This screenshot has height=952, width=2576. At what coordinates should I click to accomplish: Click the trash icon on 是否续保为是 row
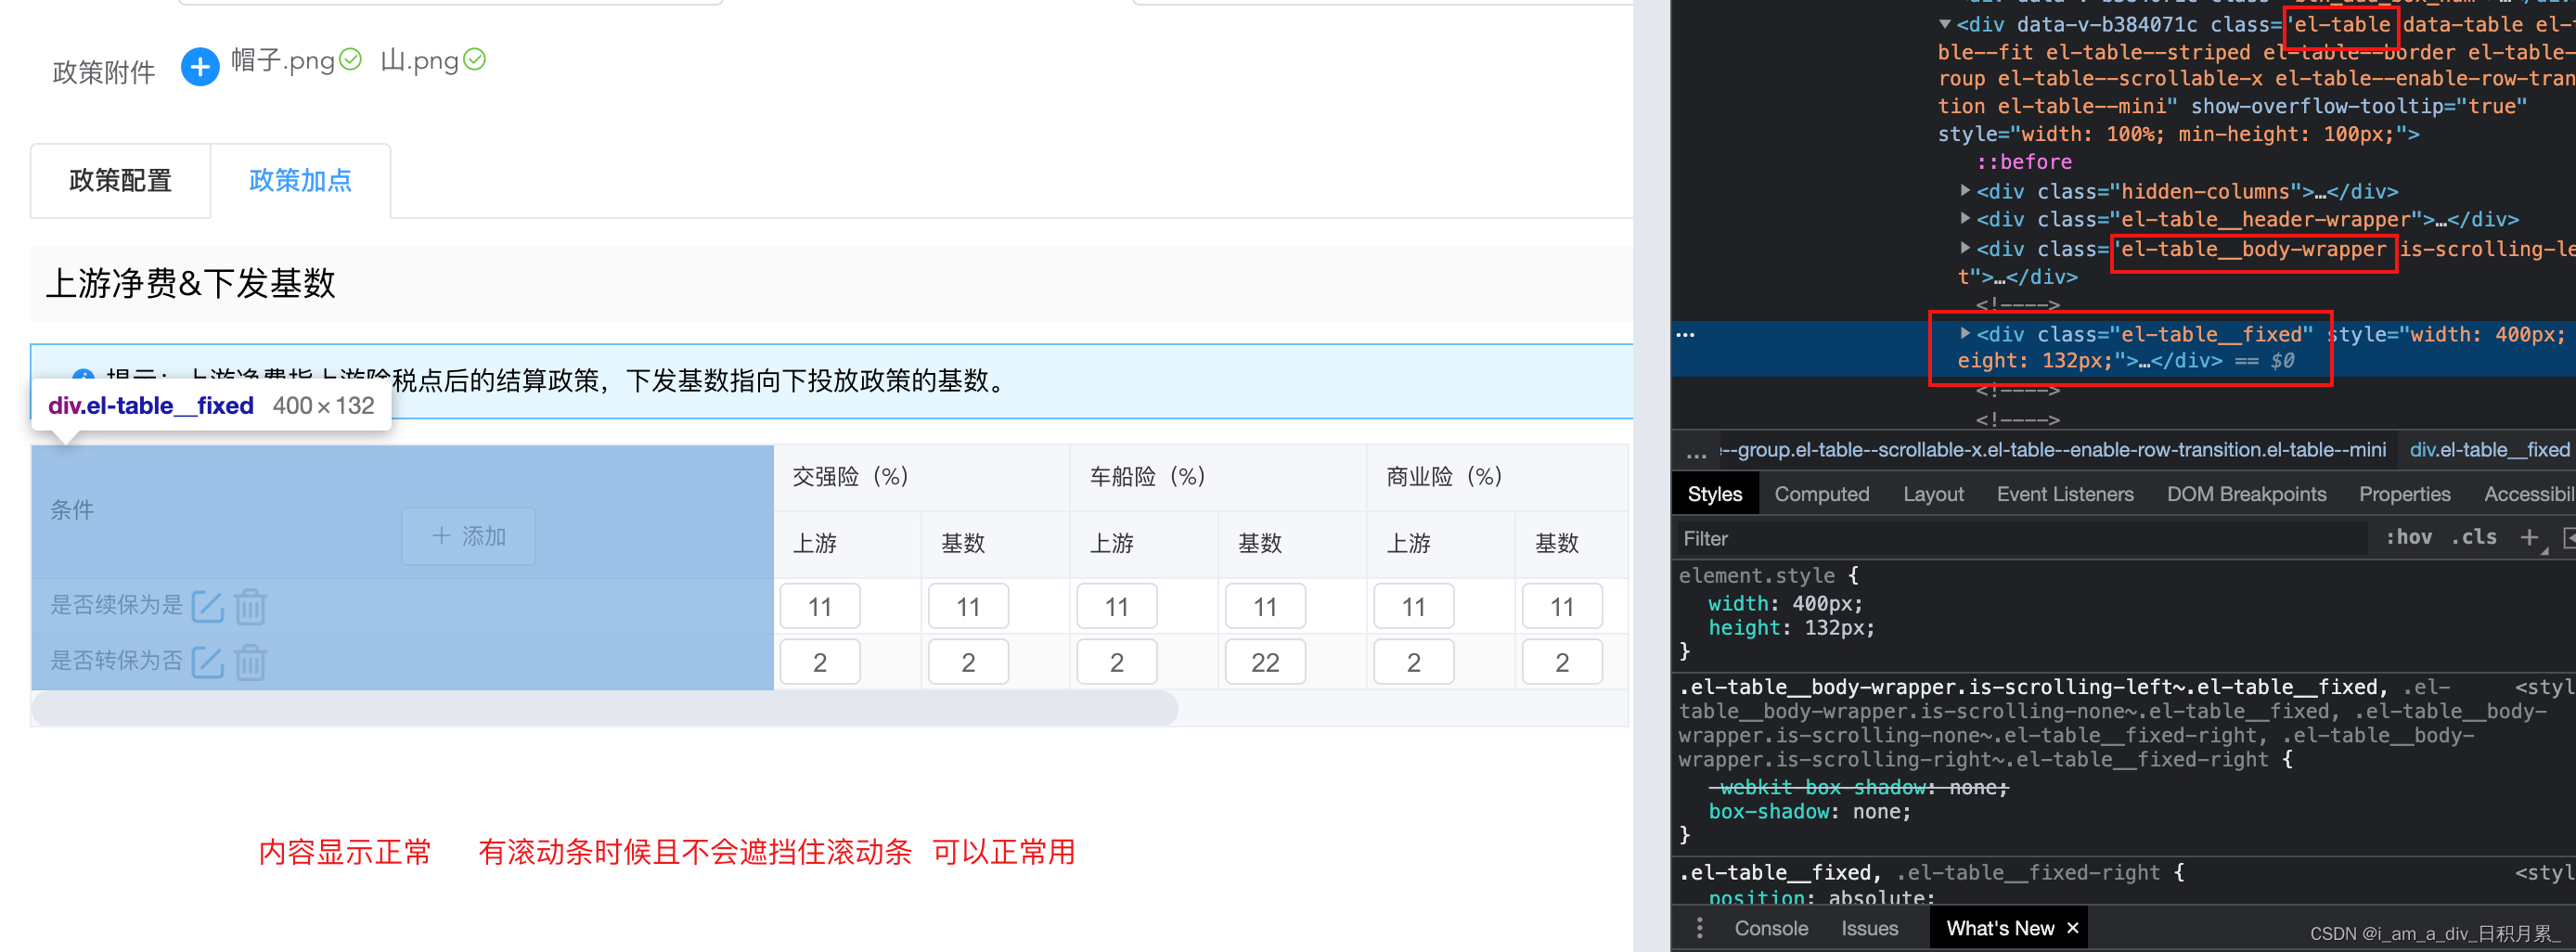pos(250,605)
